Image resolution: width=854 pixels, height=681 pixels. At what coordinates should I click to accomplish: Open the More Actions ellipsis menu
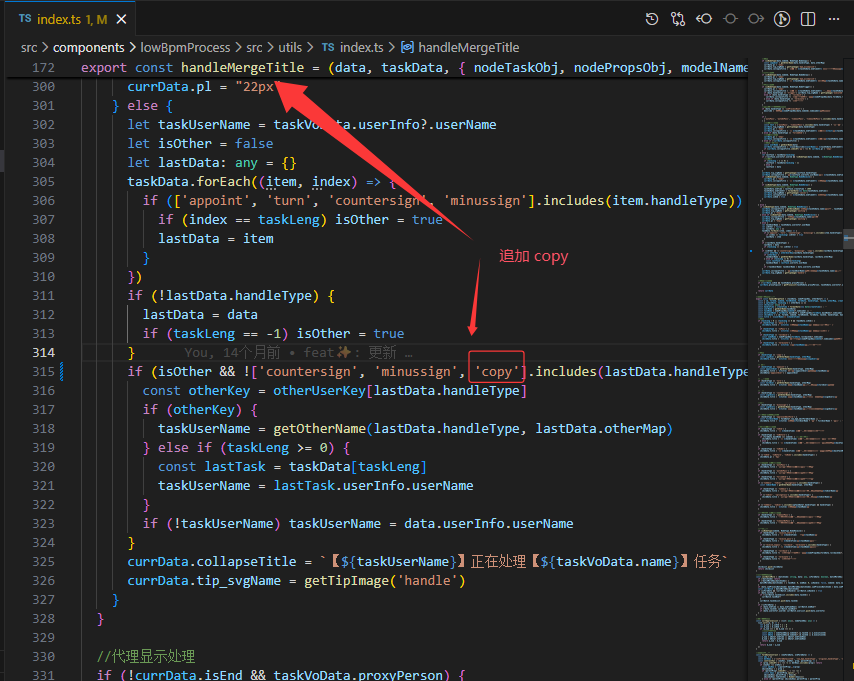[x=834, y=19]
